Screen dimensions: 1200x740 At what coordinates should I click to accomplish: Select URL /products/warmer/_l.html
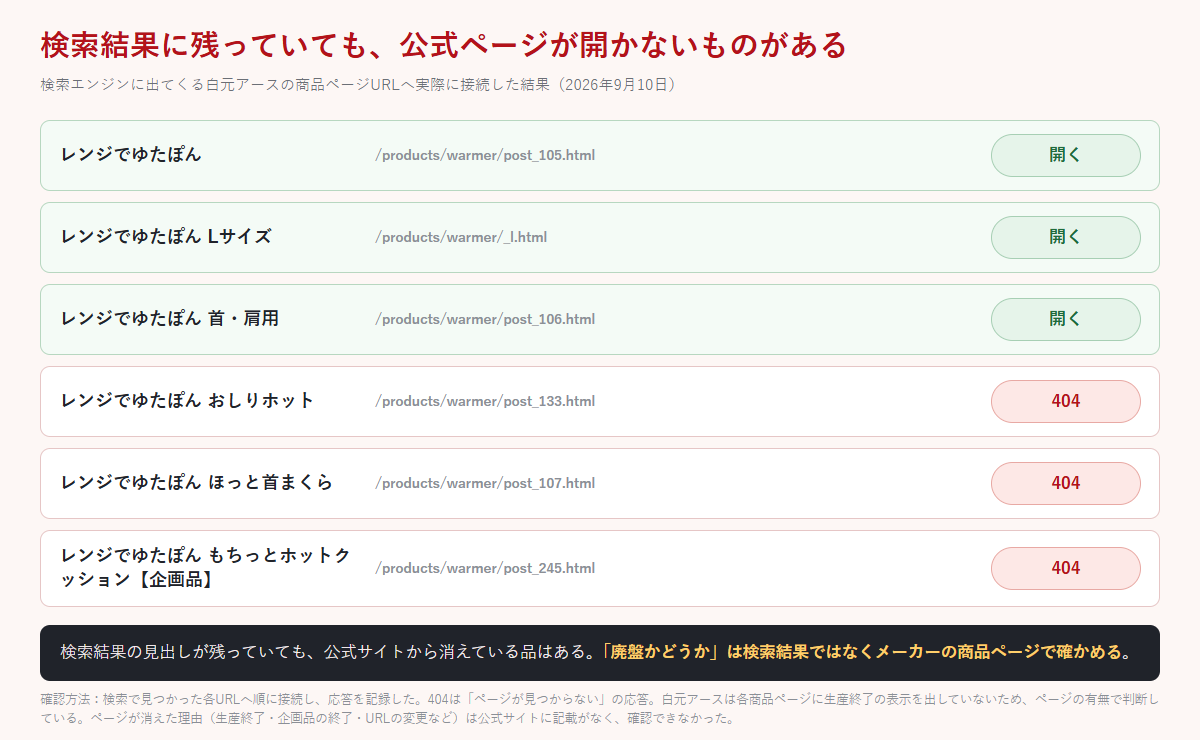click(x=461, y=237)
